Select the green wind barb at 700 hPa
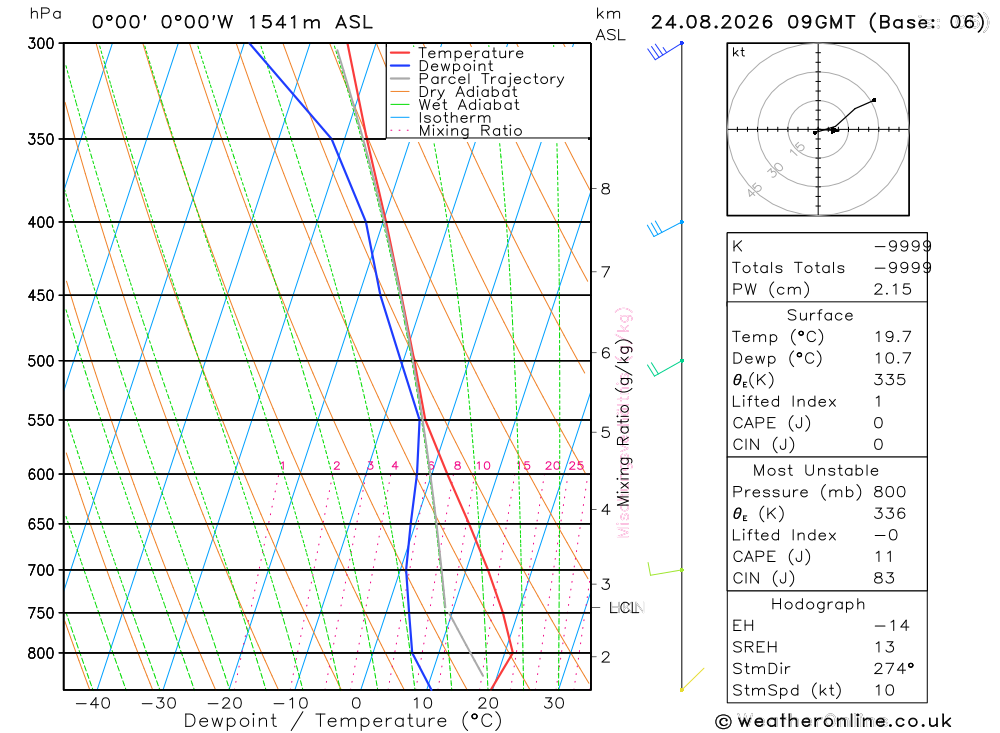 [x=665, y=570]
